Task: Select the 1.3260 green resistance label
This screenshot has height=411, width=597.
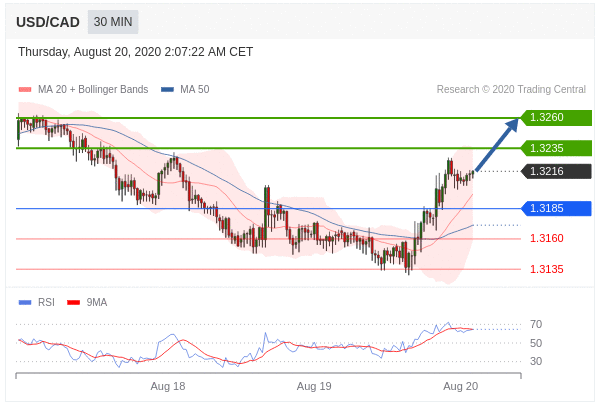Action: [556, 117]
